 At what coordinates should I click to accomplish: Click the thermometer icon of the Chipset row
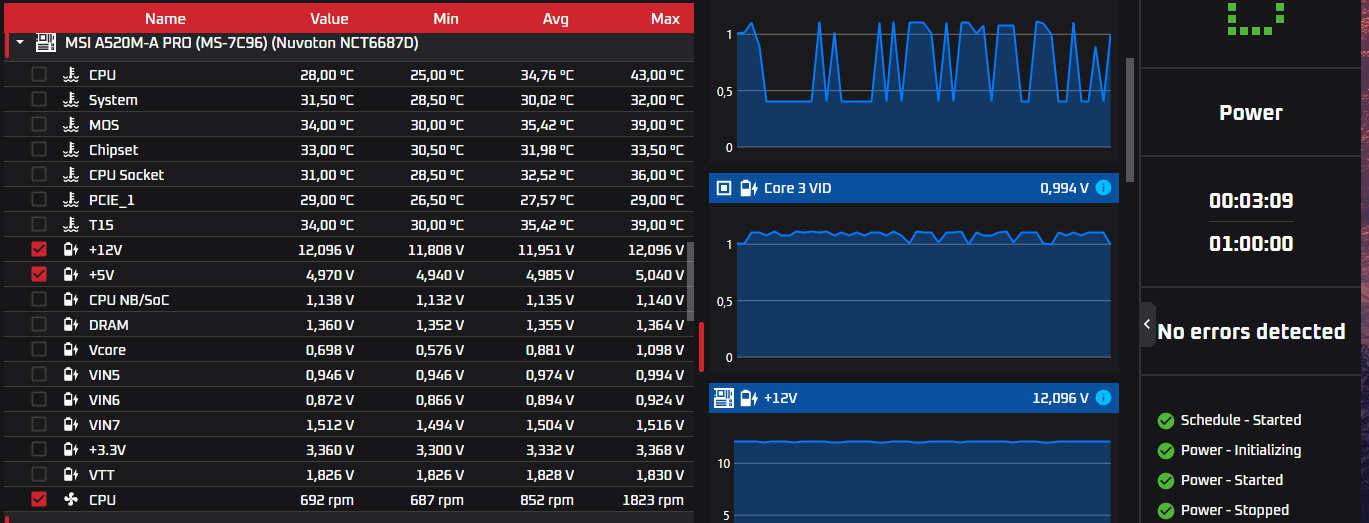tap(71, 149)
